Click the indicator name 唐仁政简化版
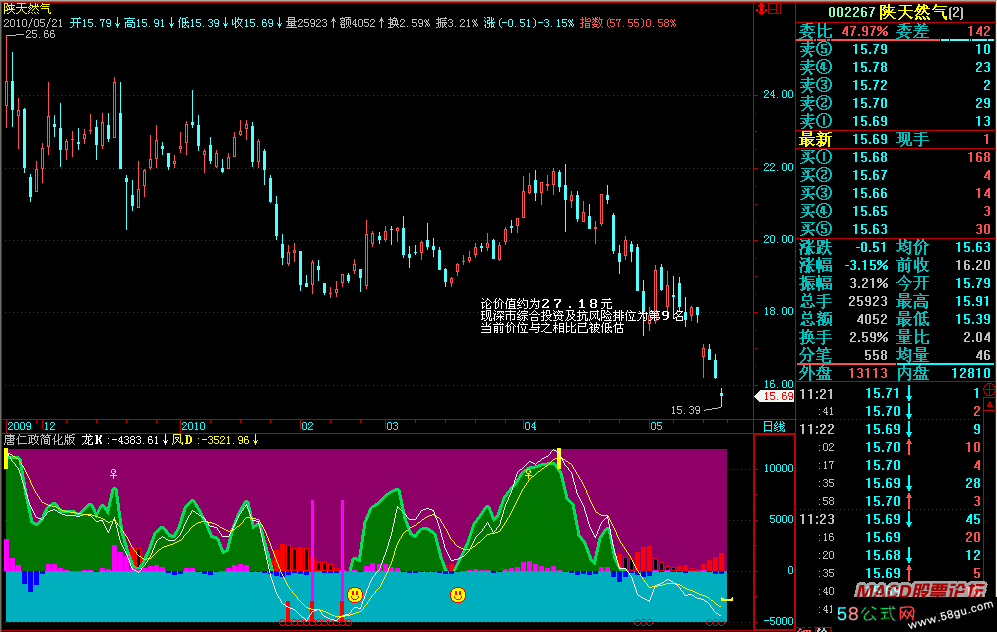997x632 pixels. point(39,440)
